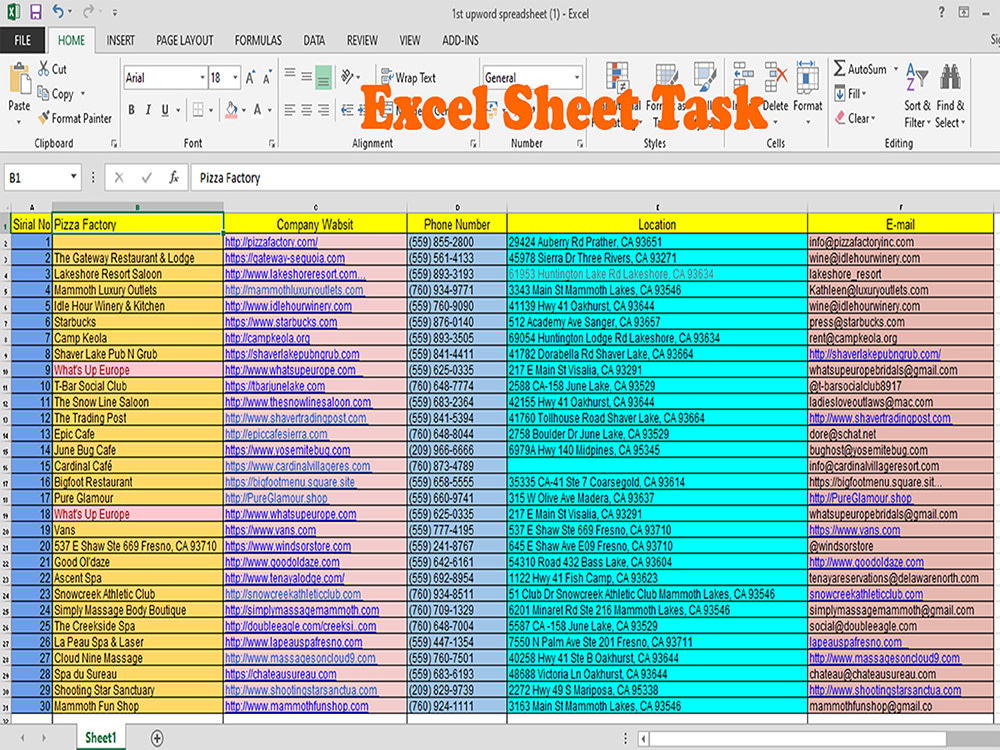Open the Font dialog launcher
The image size is (1000, 750).
point(272,144)
